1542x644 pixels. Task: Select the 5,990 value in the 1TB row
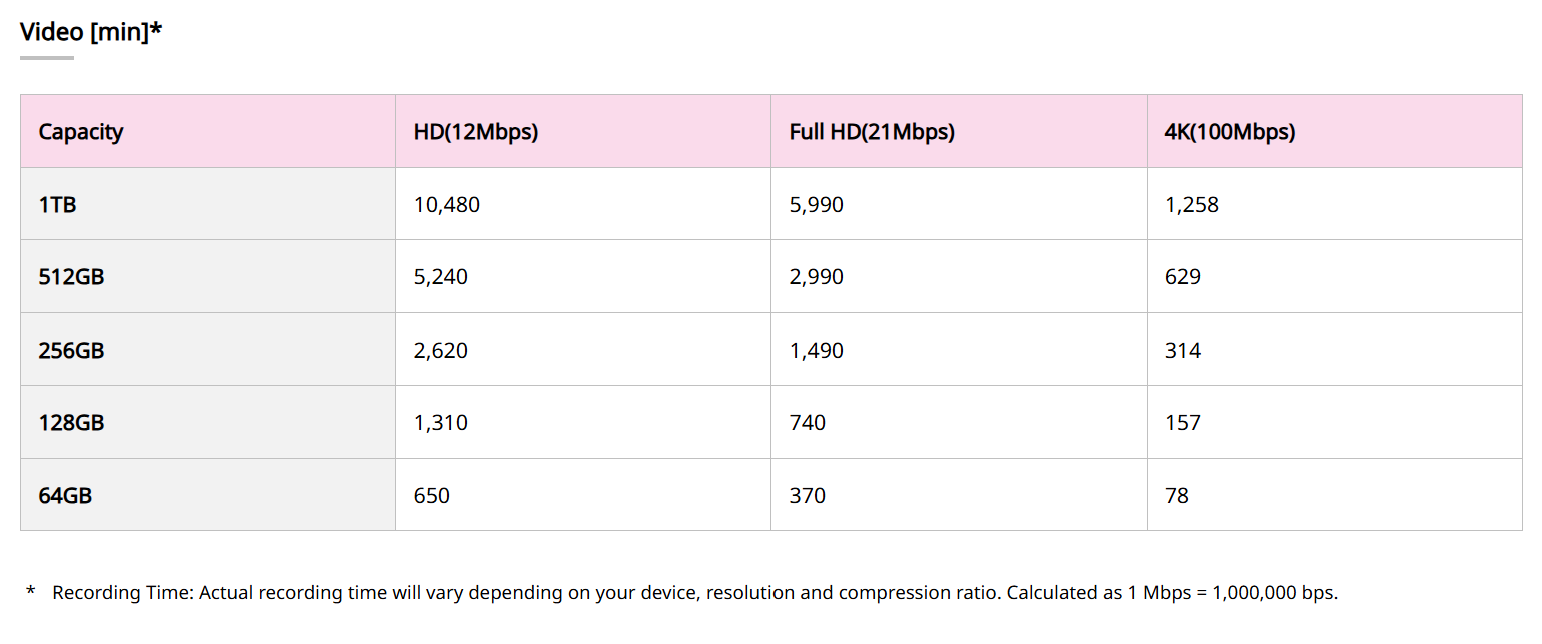pos(817,205)
